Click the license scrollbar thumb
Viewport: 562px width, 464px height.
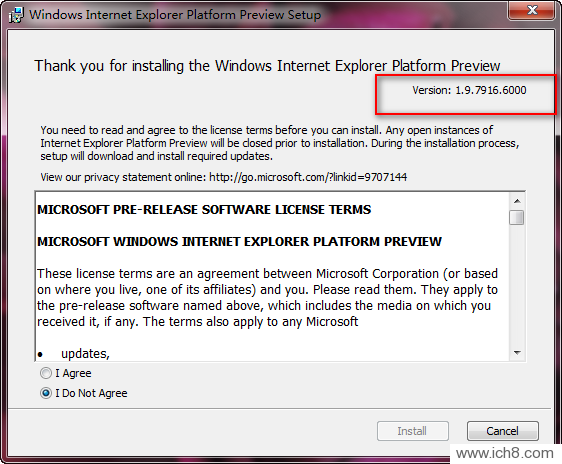[517, 217]
